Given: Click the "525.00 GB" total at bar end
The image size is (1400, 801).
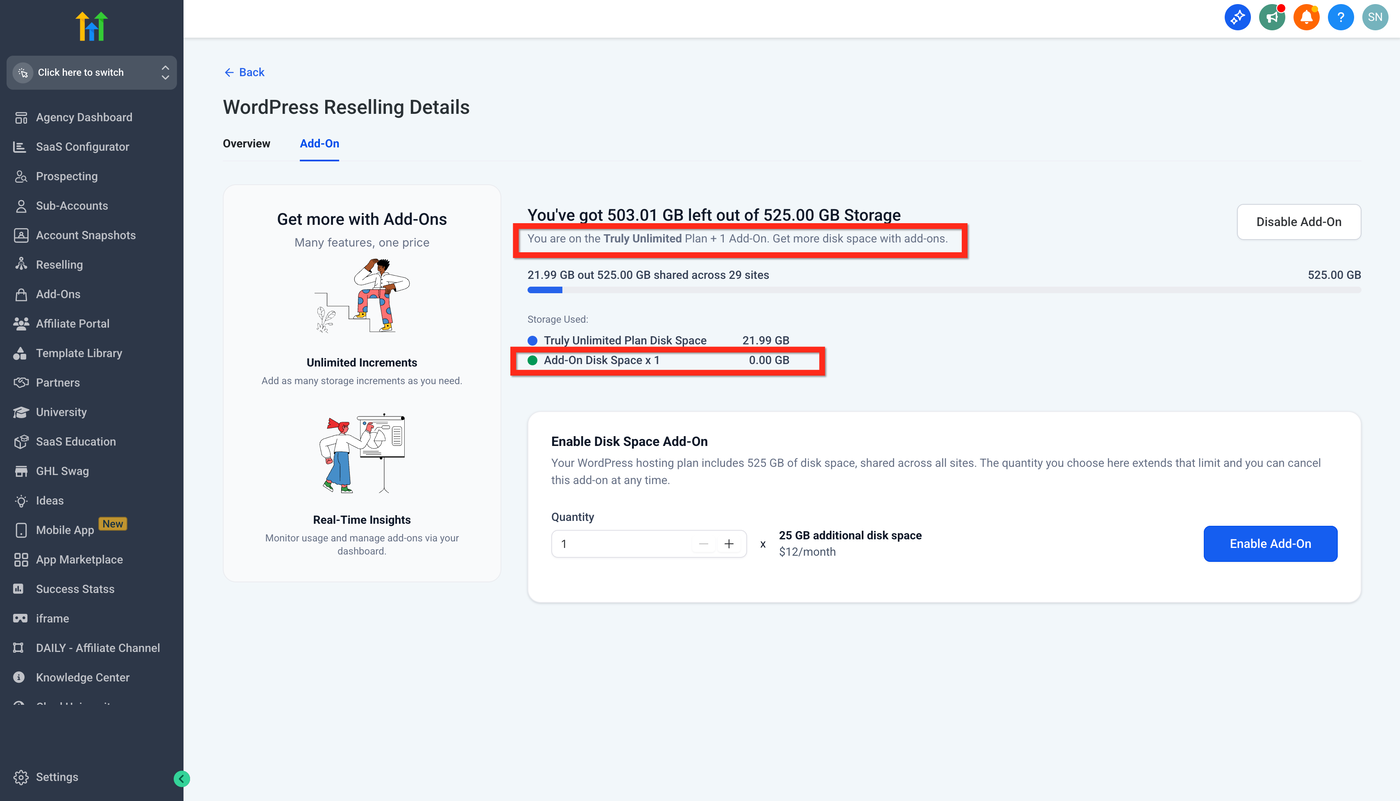Looking at the screenshot, I should tap(1334, 275).
